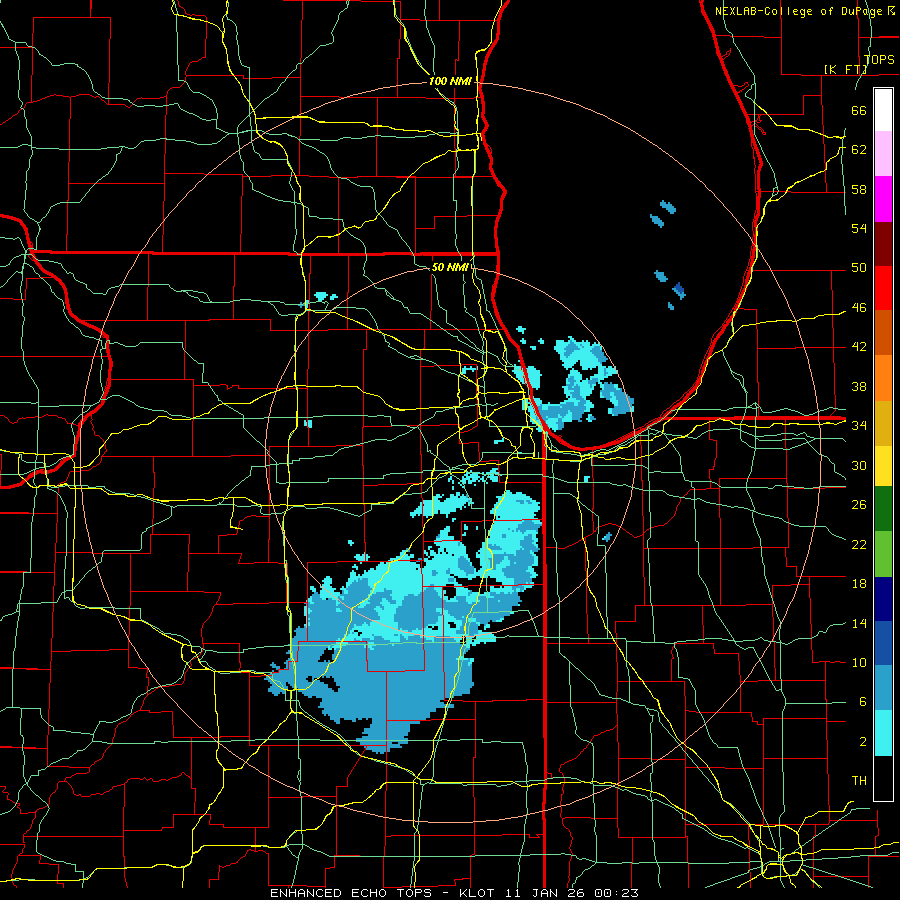900x900 pixels.
Task: Click the dark green band near 26
Action: [x=883, y=509]
